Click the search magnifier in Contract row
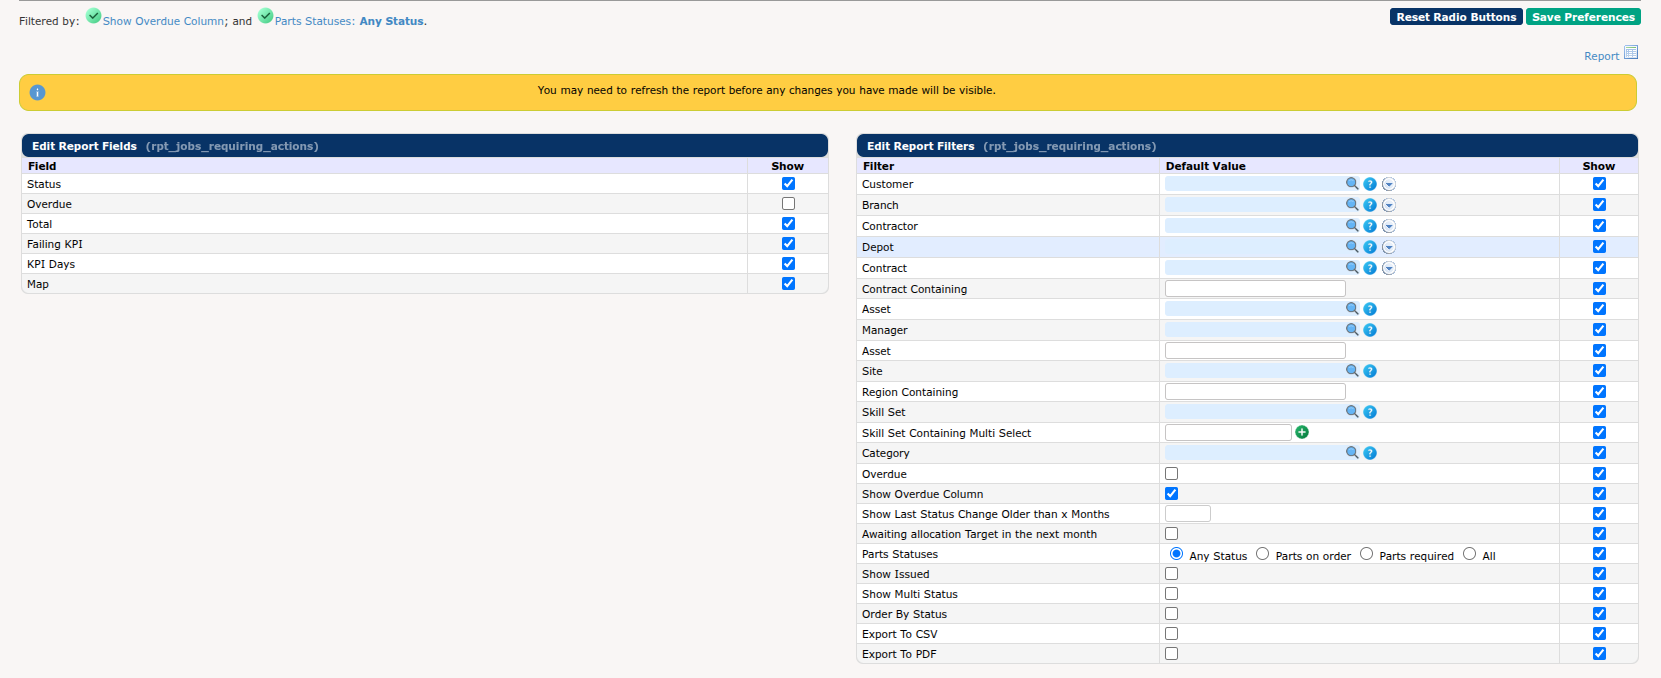Viewport: 1661px width, 678px height. click(x=1352, y=268)
